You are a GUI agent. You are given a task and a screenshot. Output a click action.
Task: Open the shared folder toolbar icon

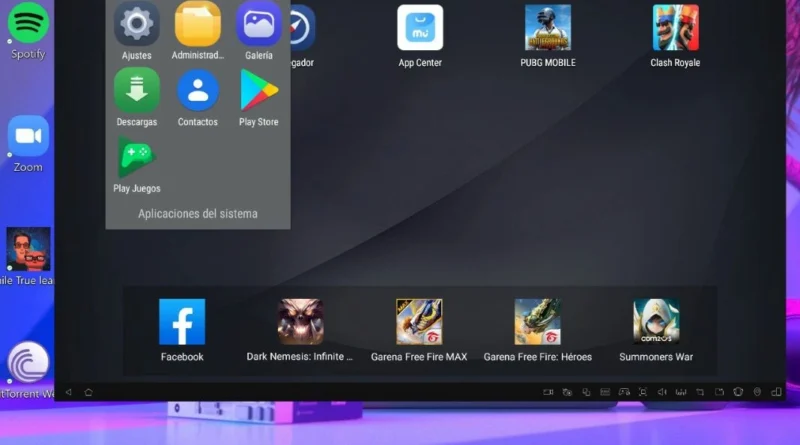coord(719,392)
